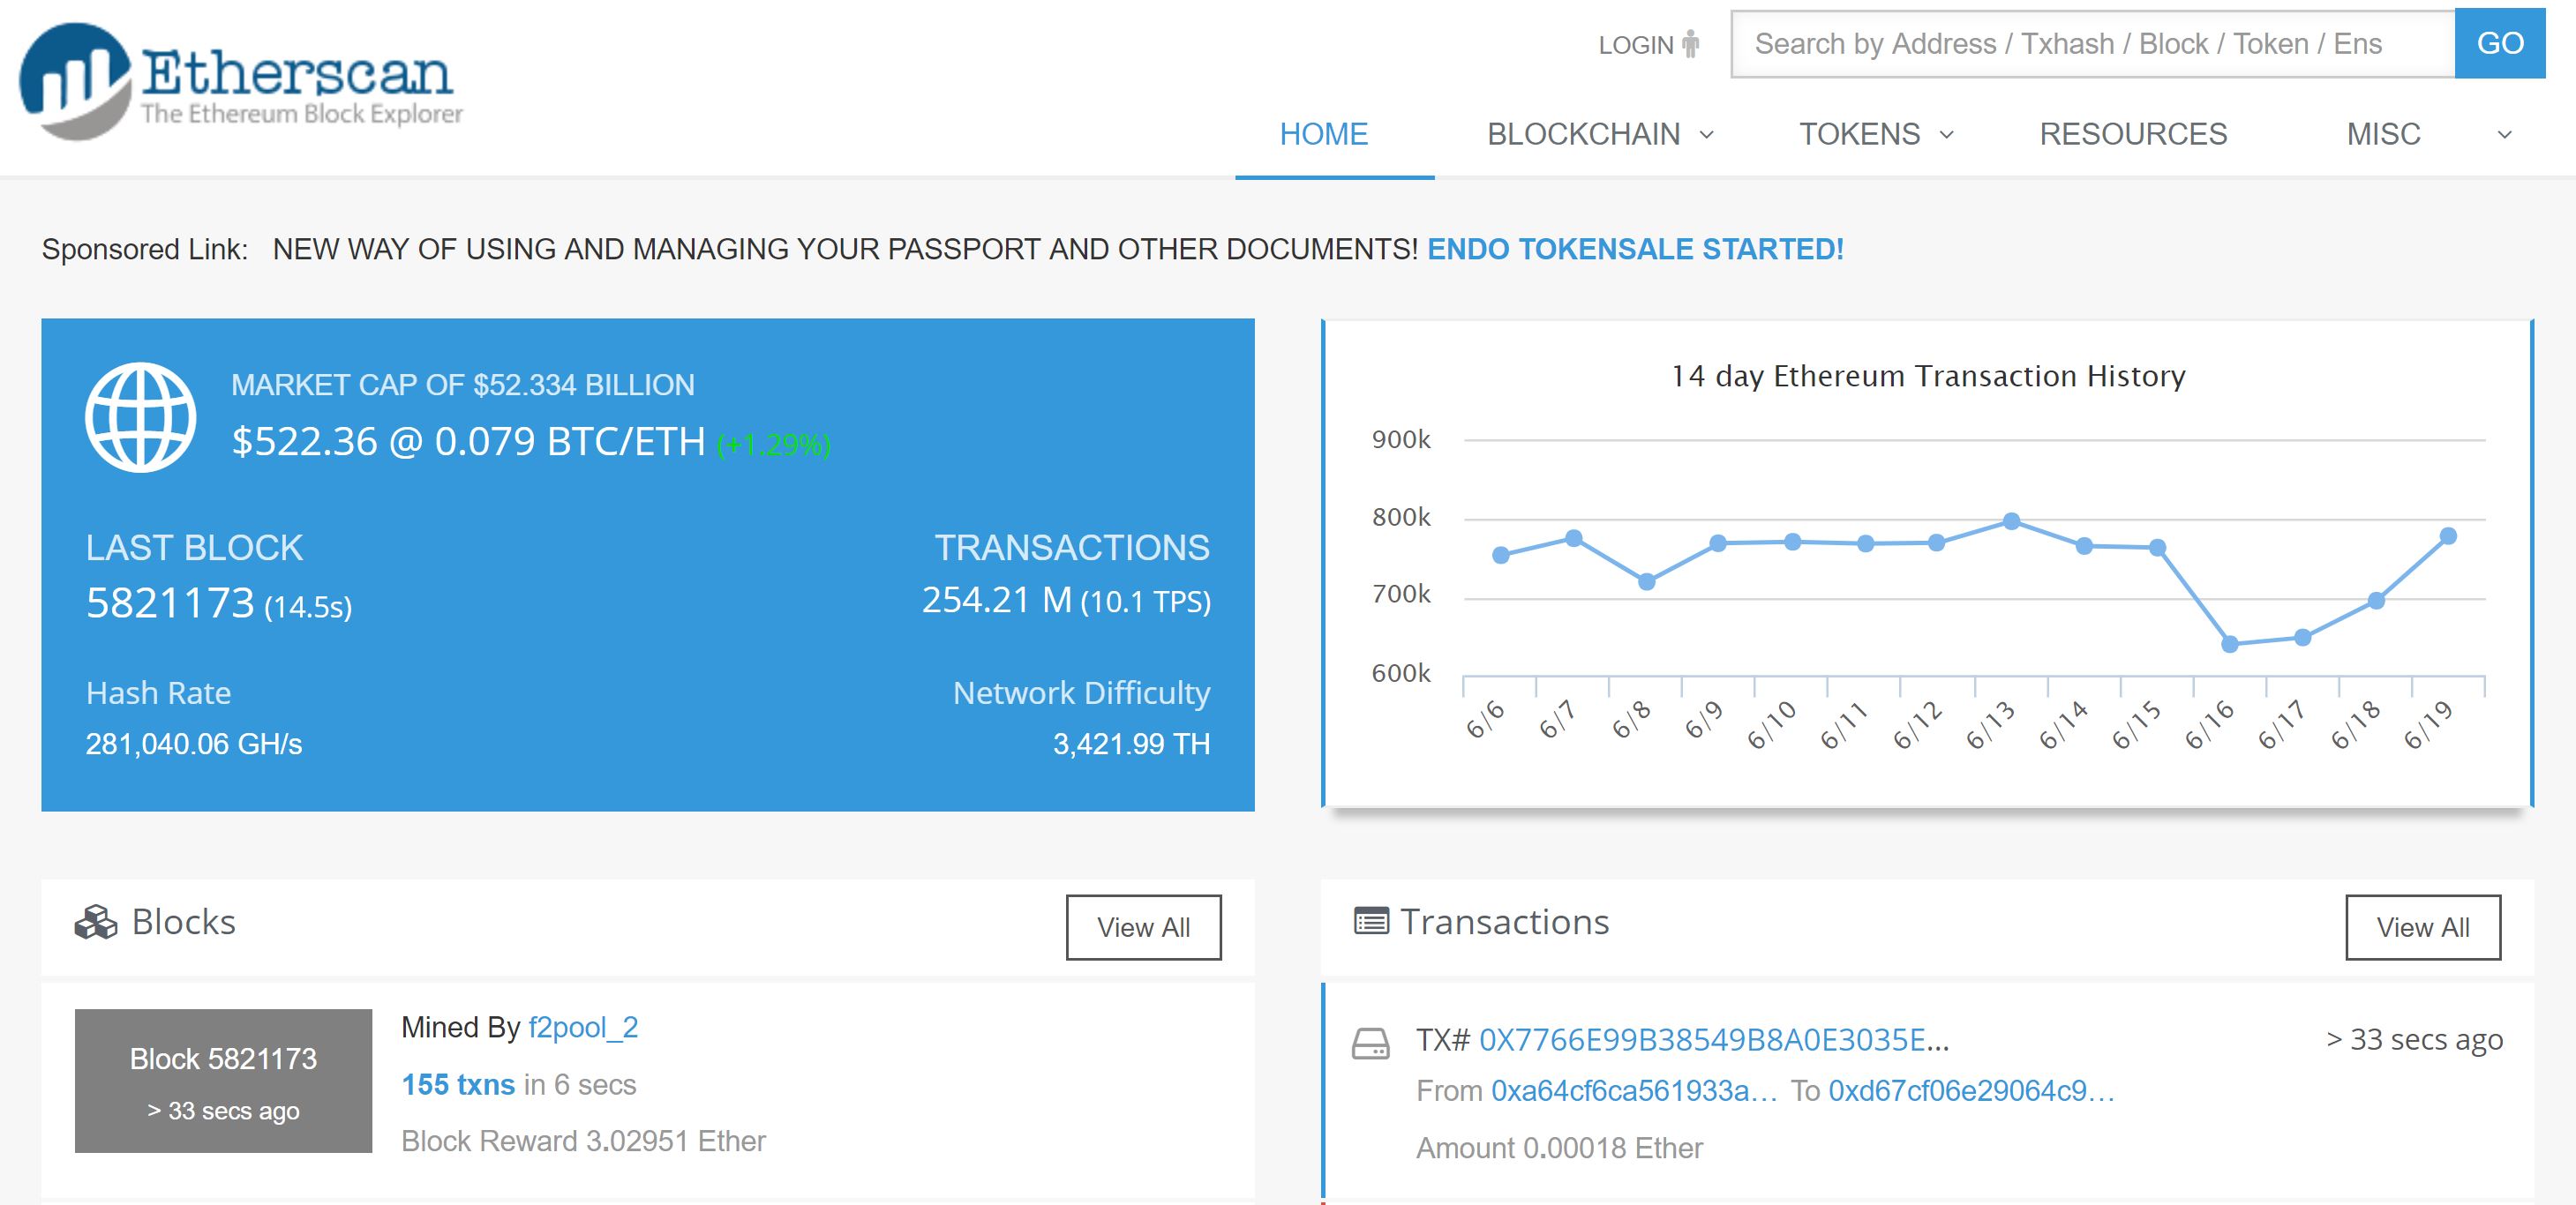Click the Transactions list icon
Image resolution: width=2576 pixels, height=1205 pixels.
[x=1371, y=921]
